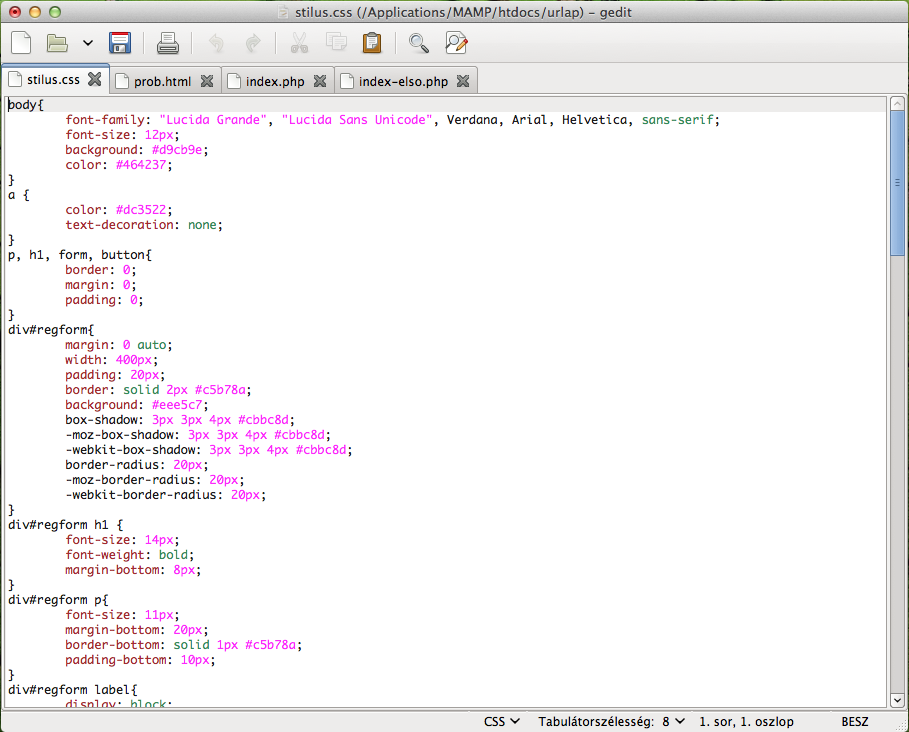
Task: Print the document using the printer icon
Action: (168, 43)
